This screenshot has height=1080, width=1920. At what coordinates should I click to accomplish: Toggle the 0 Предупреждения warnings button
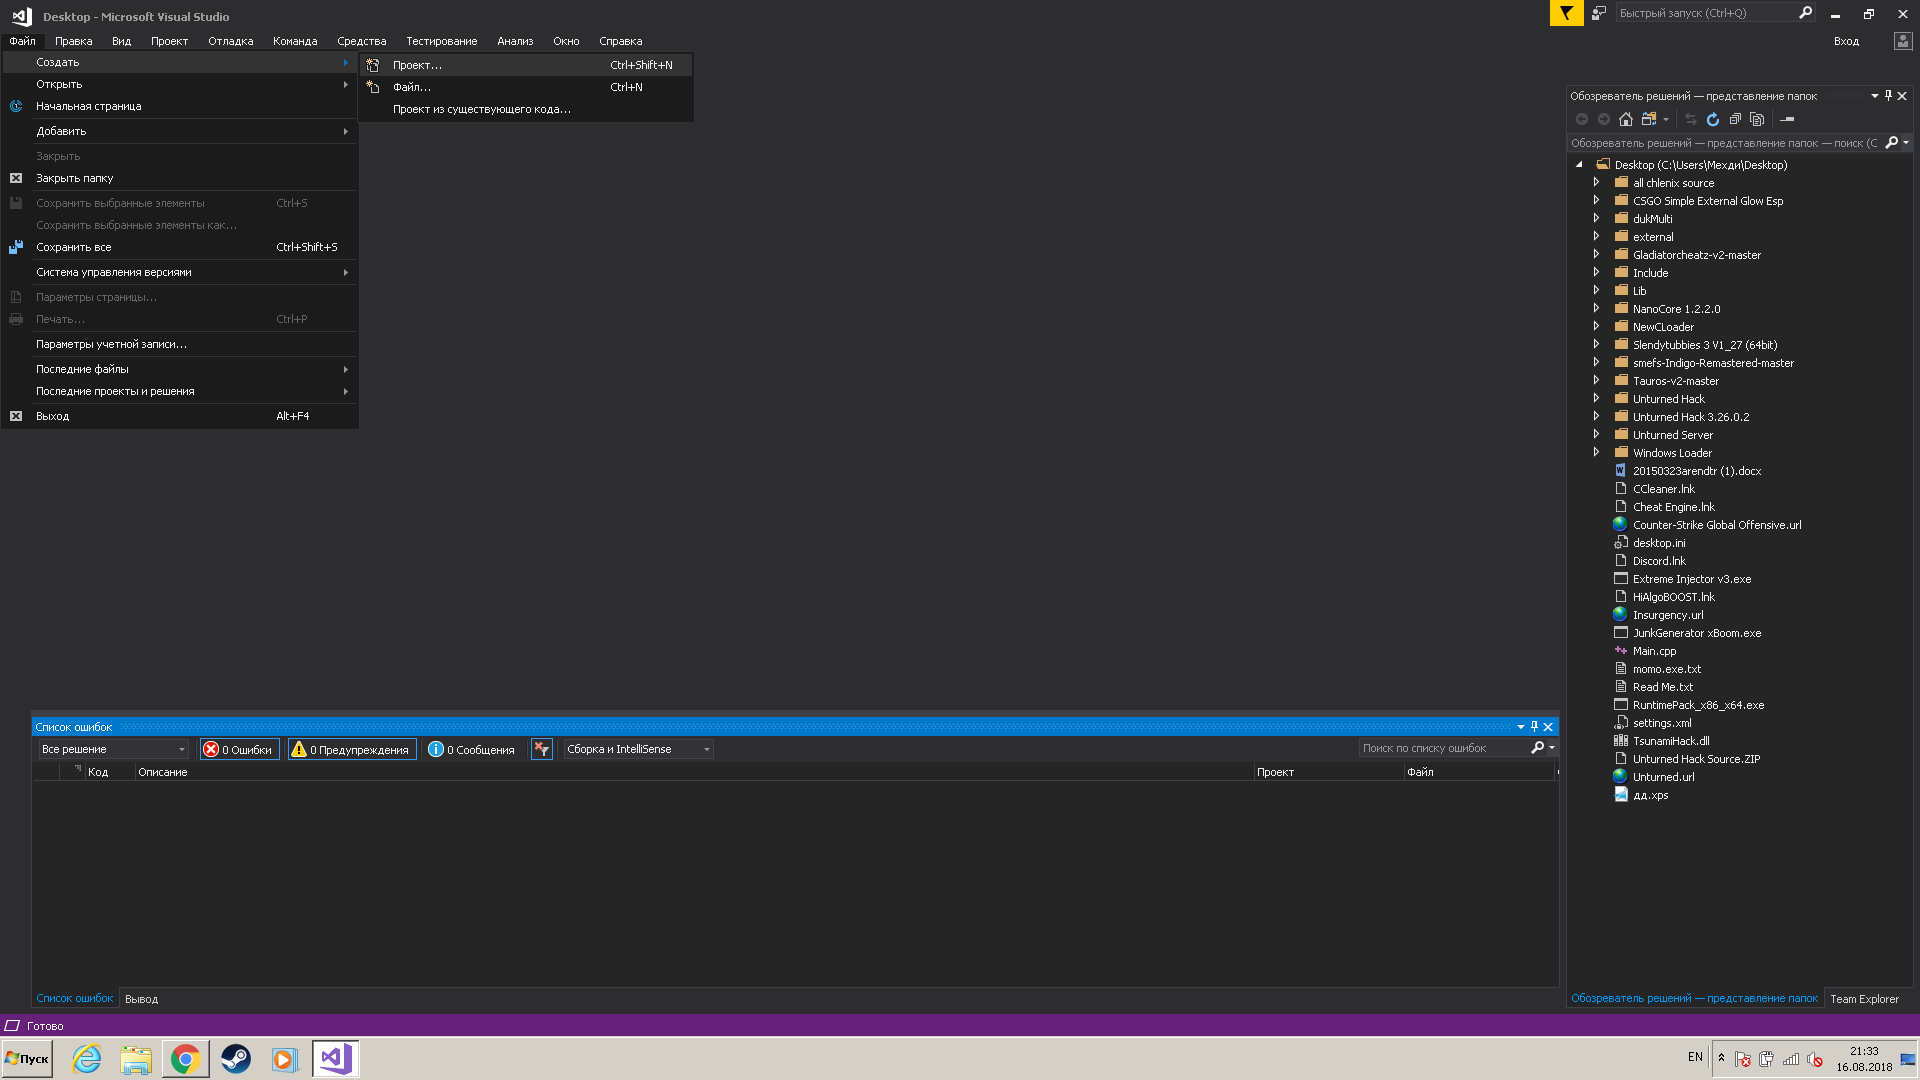pos(351,749)
